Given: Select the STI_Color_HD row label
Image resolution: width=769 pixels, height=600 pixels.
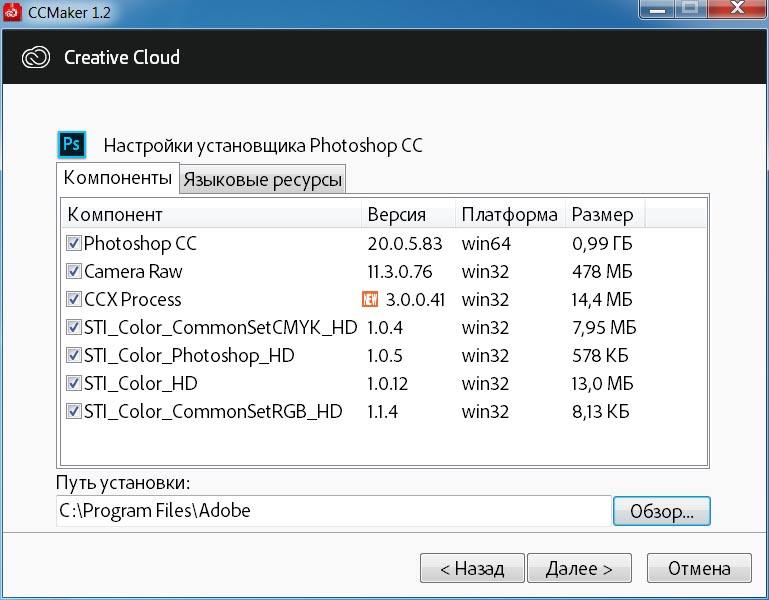Looking at the screenshot, I should click(141, 384).
